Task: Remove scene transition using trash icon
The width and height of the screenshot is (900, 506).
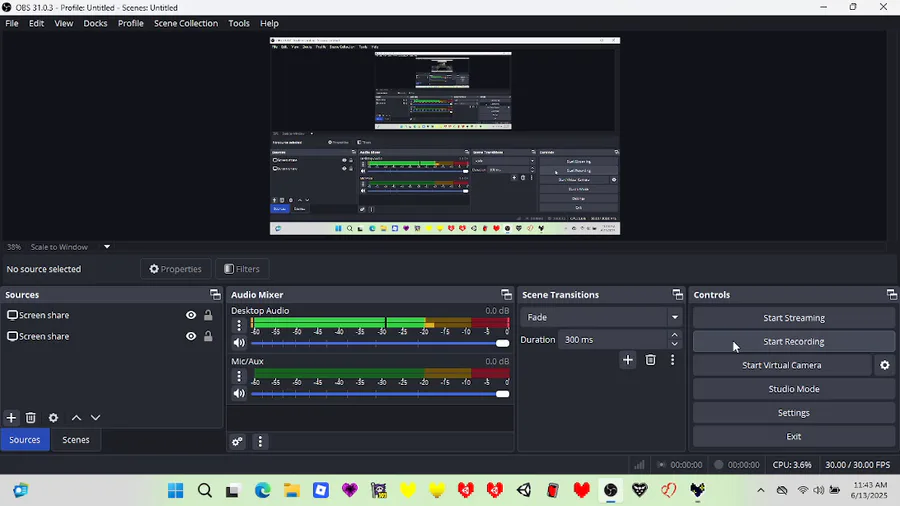Action: click(650, 360)
